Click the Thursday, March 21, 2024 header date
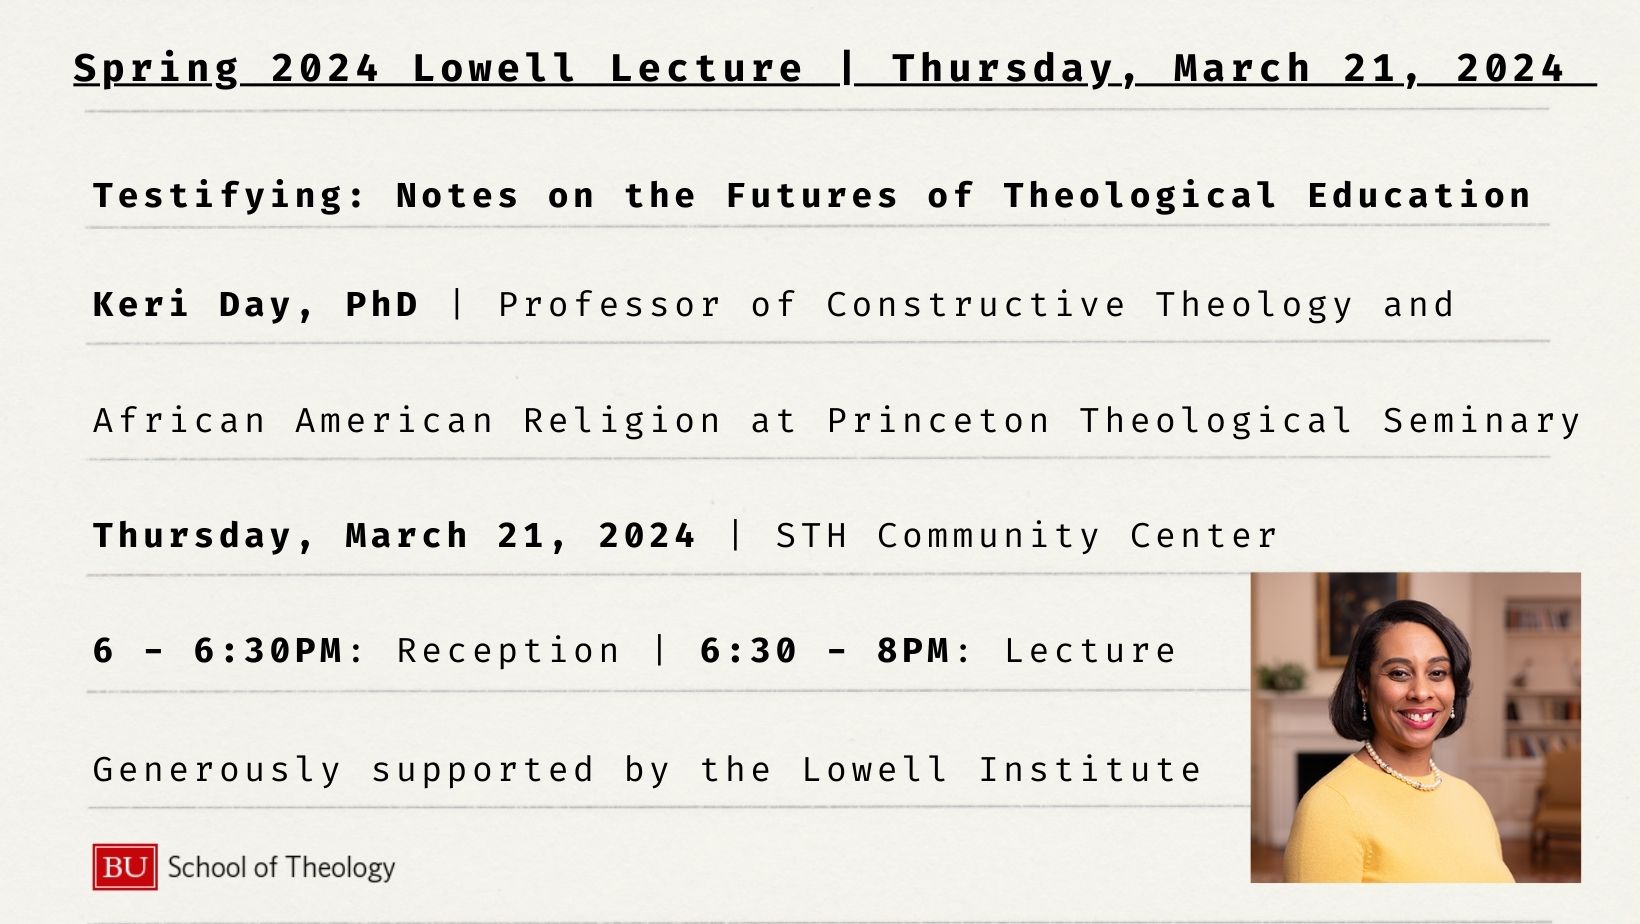This screenshot has width=1640, height=924. click(1228, 68)
